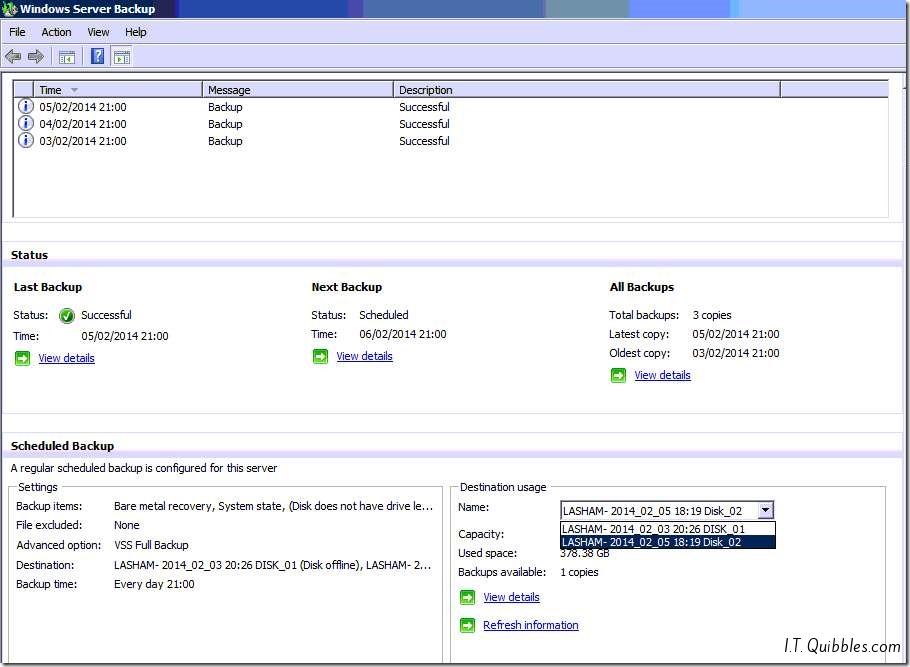910x667 pixels.
Task: Click info icon for 03/02/2014 21:00 backup
Action: (26, 140)
